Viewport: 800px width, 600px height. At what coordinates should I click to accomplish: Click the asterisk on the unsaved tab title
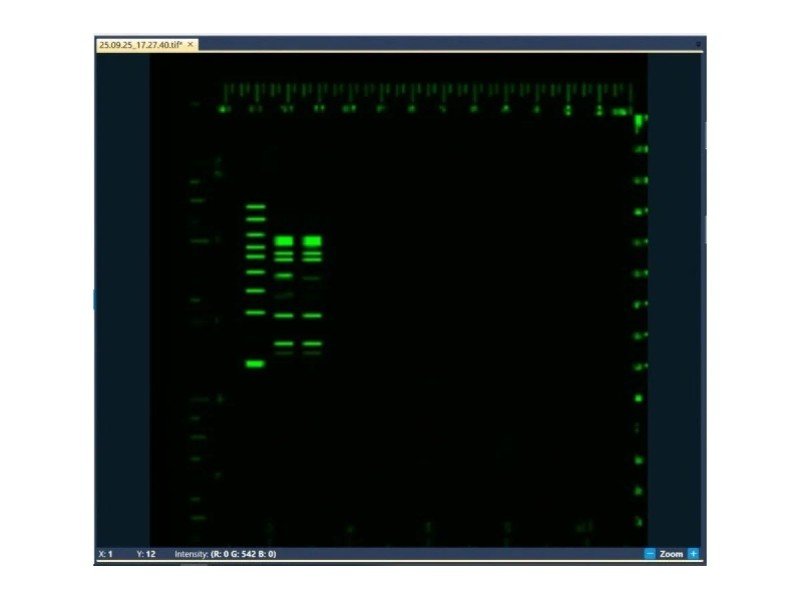178,42
